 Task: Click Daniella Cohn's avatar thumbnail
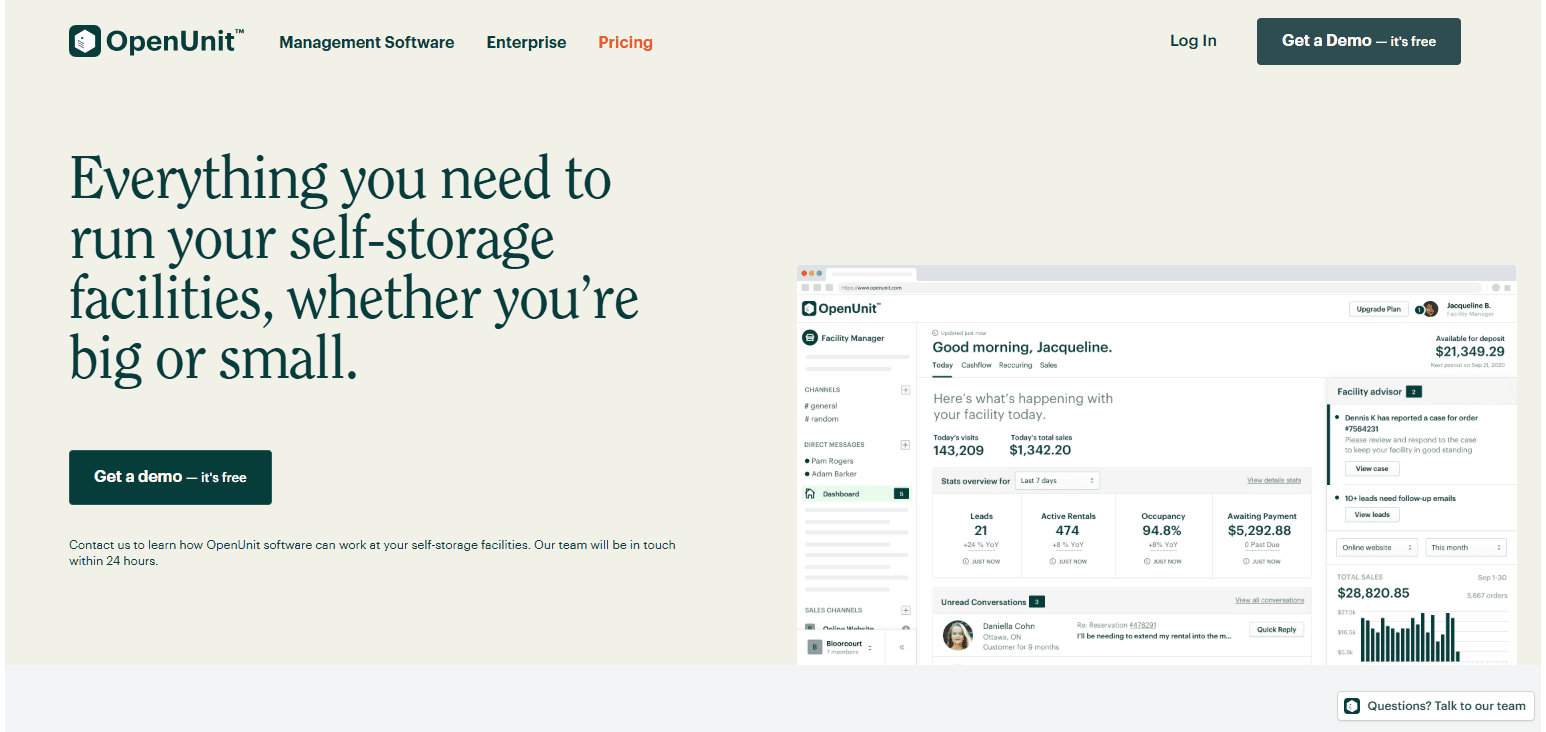pos(958,636)
